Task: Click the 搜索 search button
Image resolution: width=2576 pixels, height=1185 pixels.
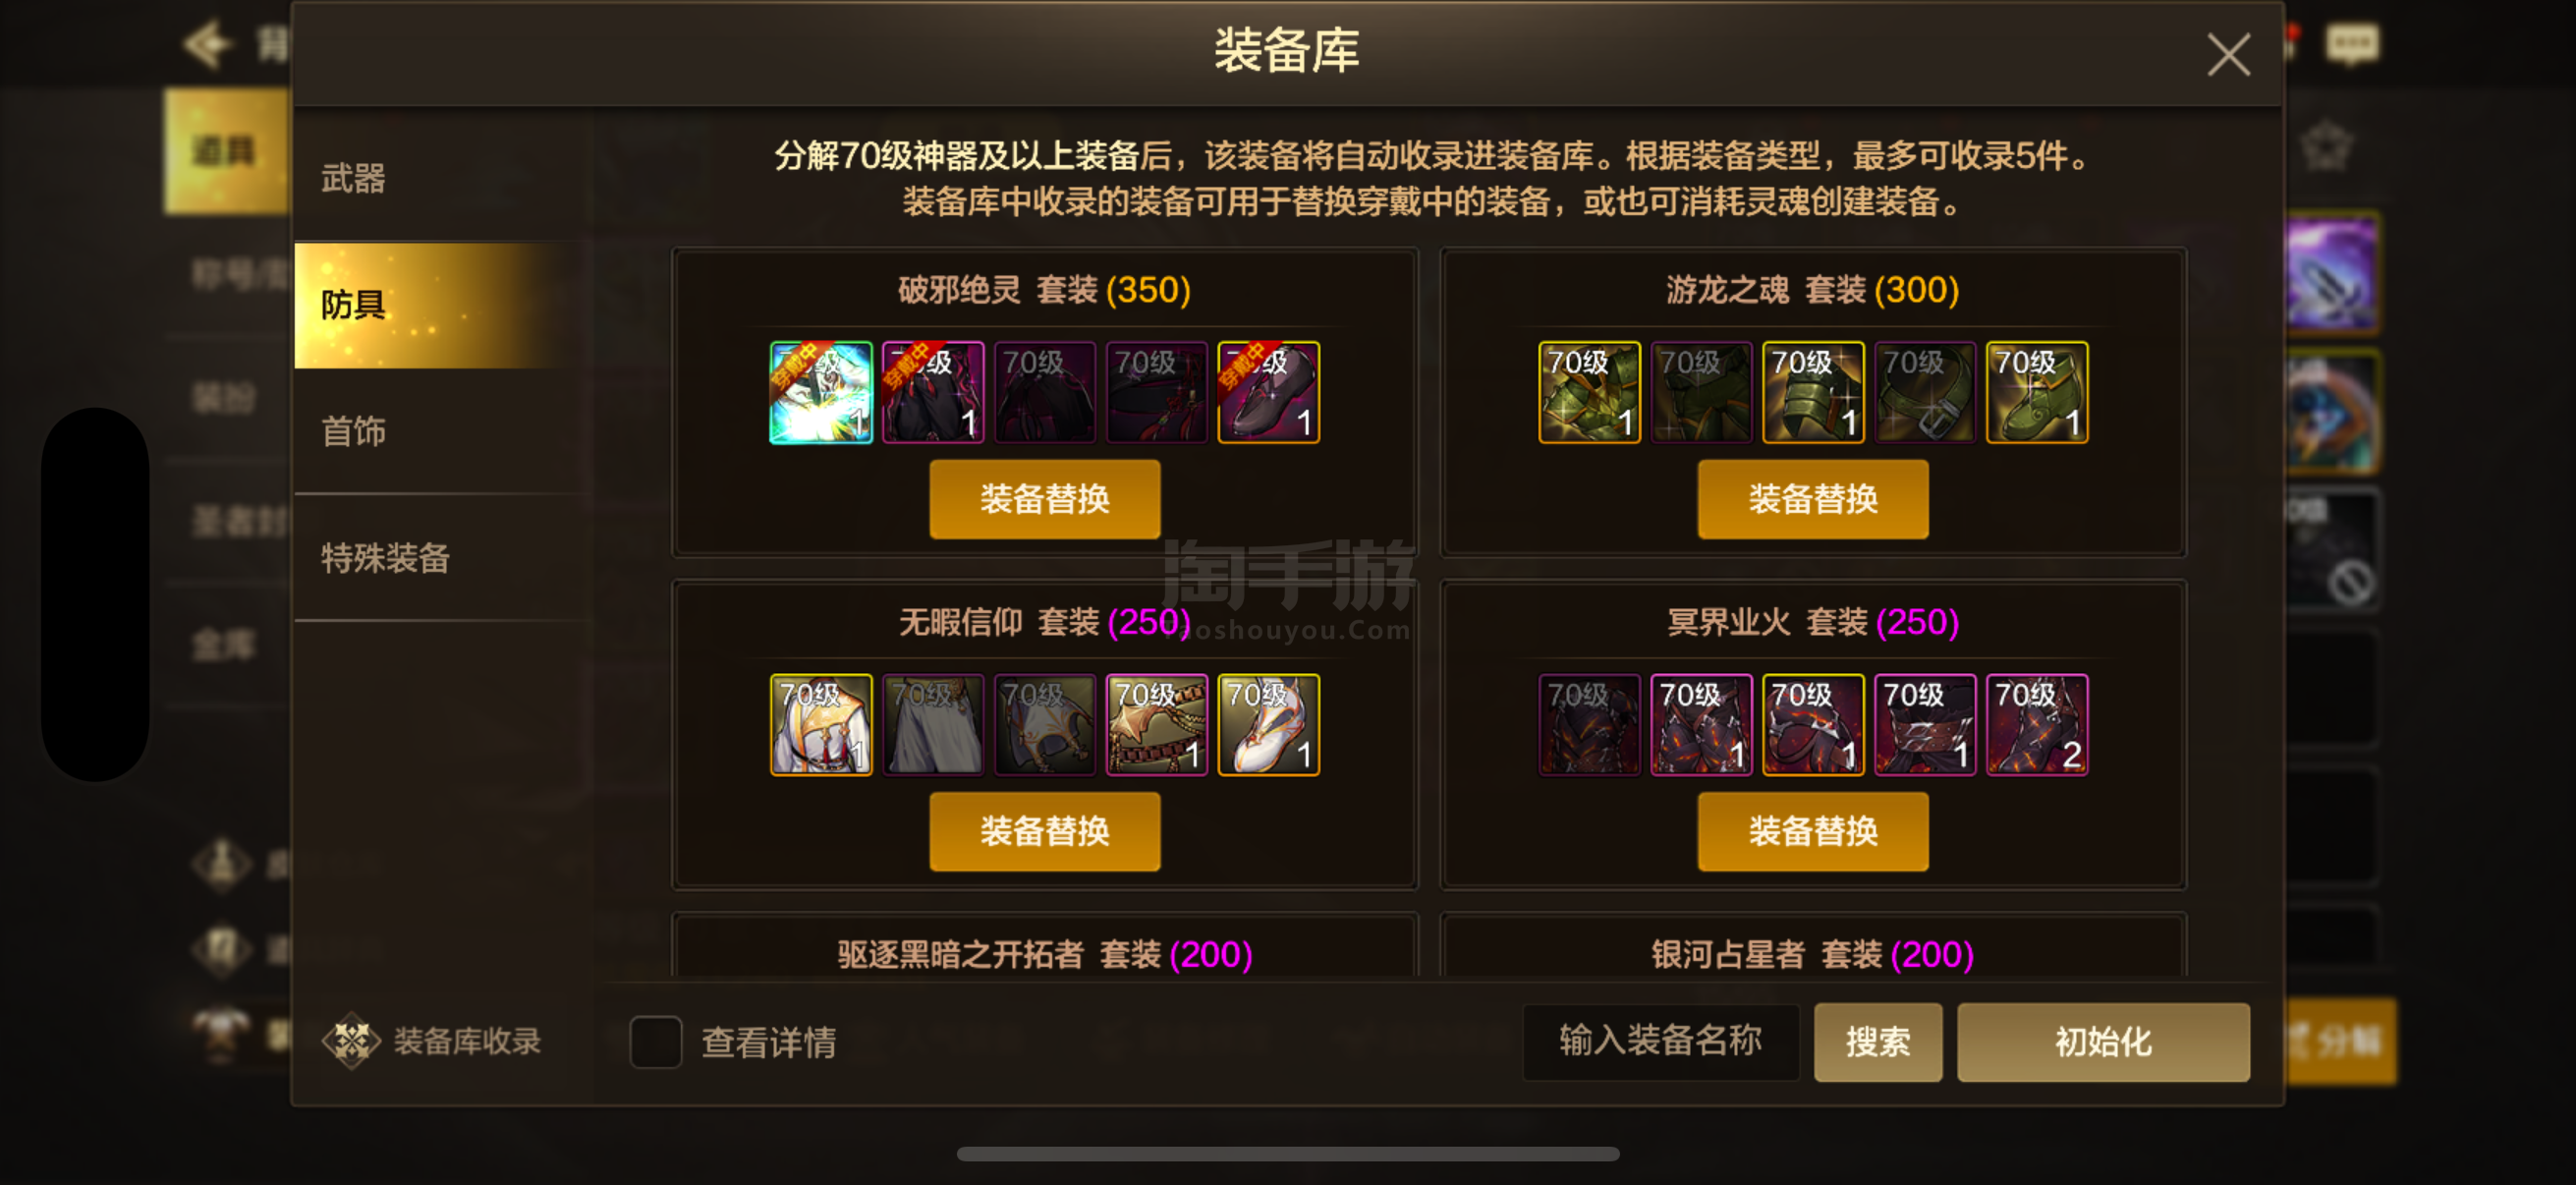Action: pos(1878,1042)
